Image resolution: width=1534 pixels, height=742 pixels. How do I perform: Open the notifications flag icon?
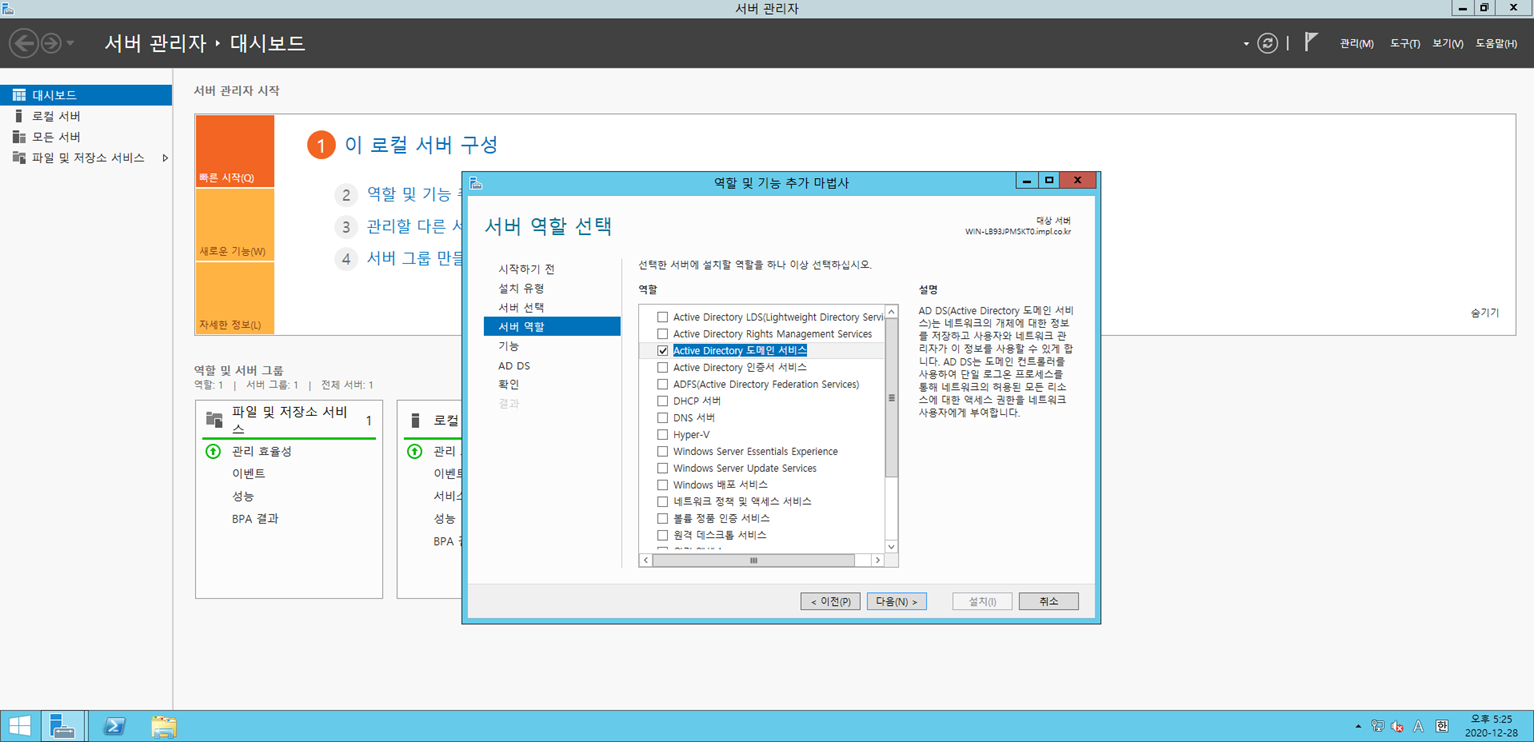(1311, 43)
